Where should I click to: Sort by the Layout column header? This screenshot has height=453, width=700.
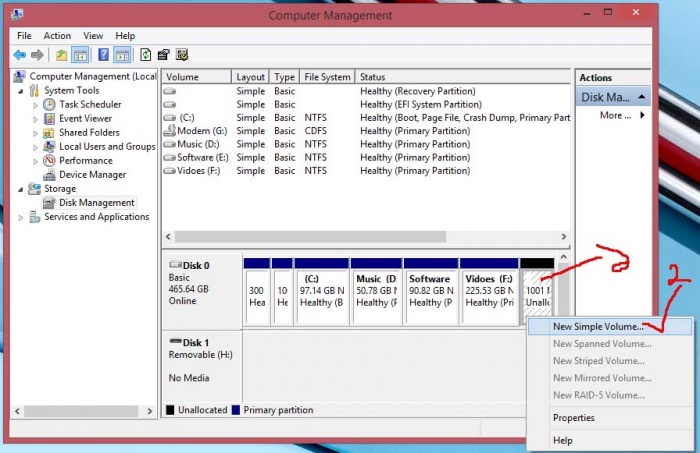tap(250, 77)
